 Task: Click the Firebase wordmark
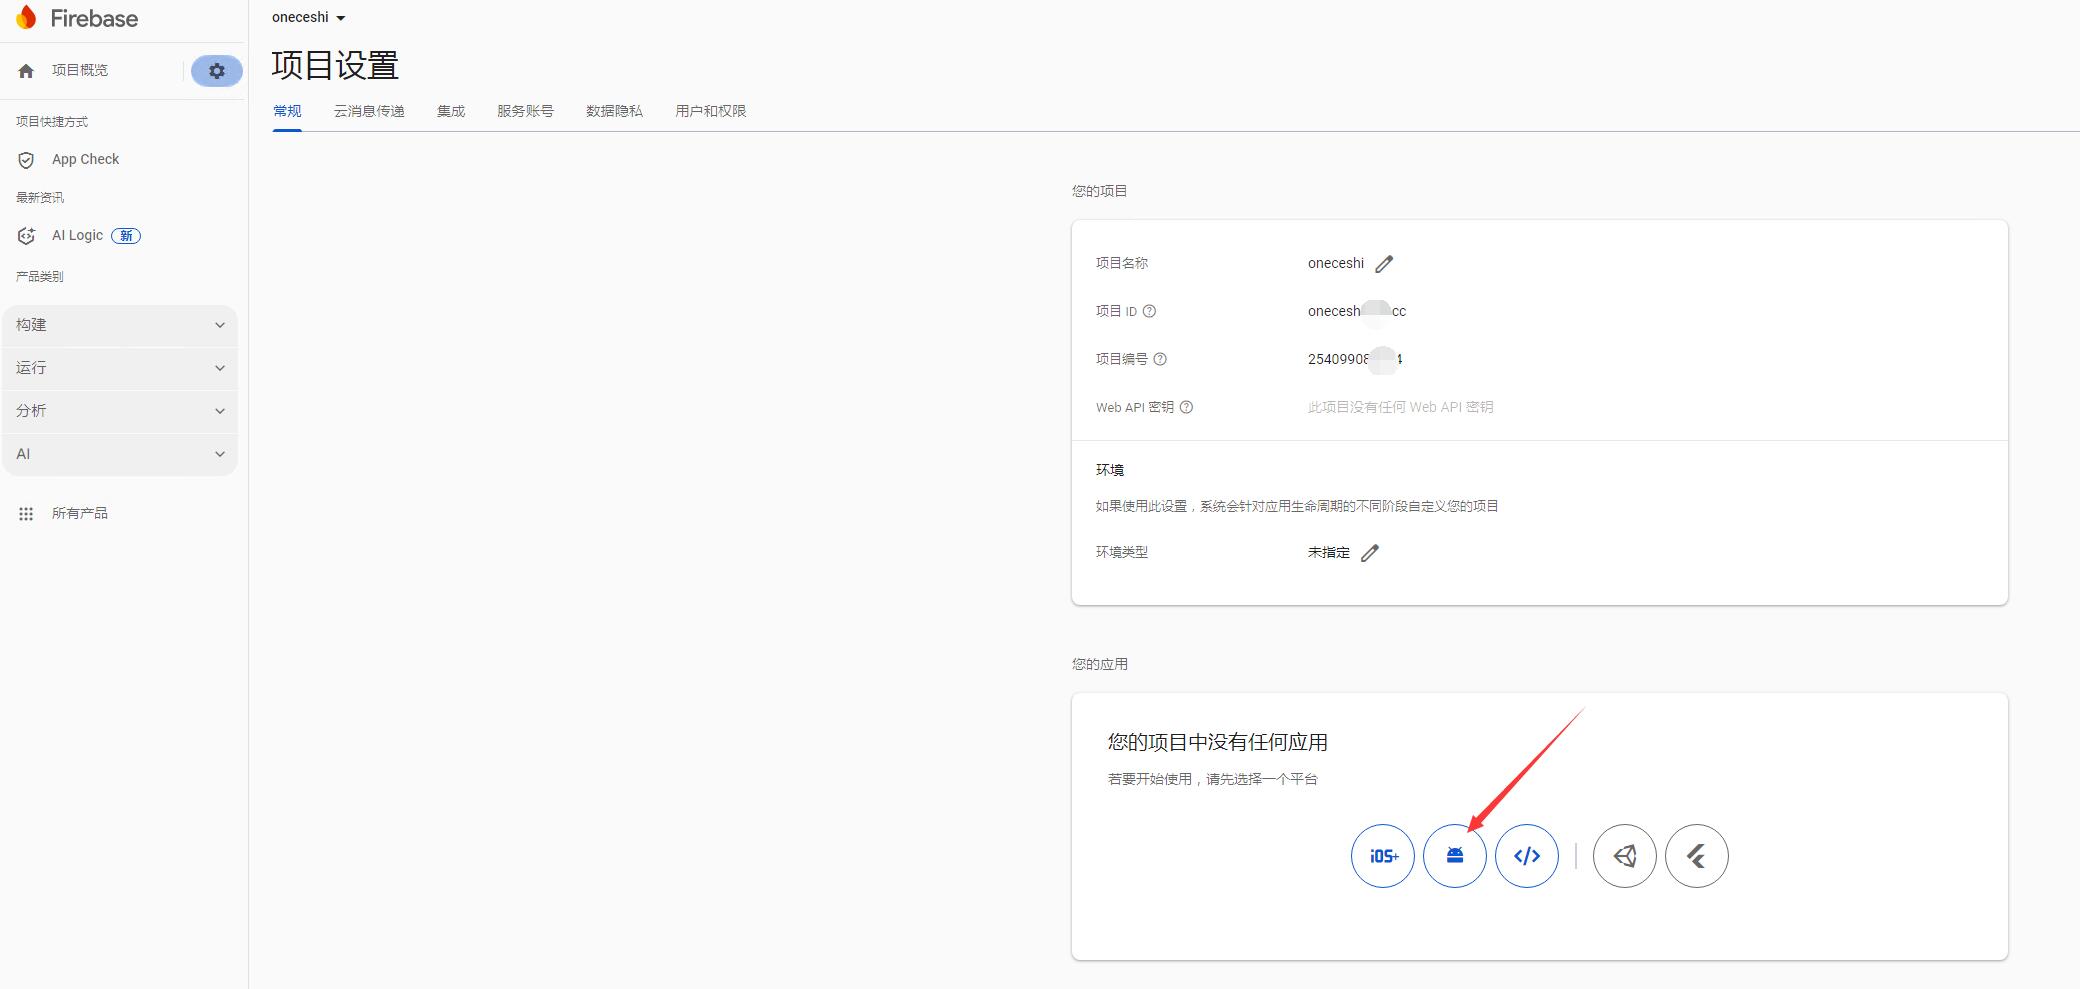click(94, 18)
